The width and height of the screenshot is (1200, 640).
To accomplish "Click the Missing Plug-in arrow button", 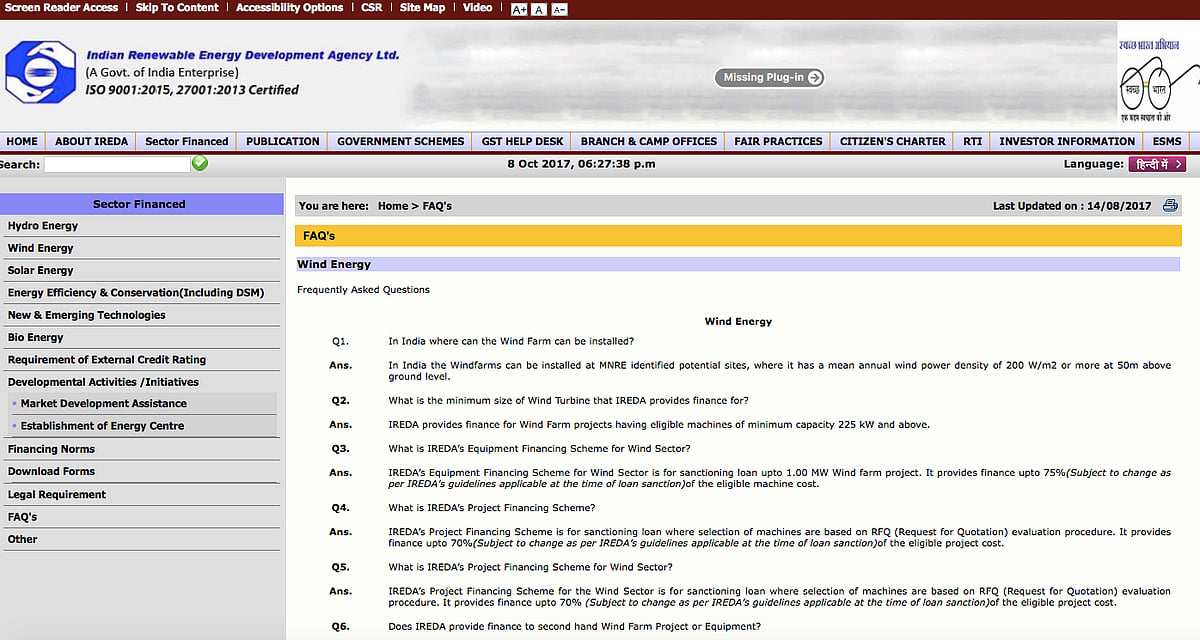I will click(769, 77).
